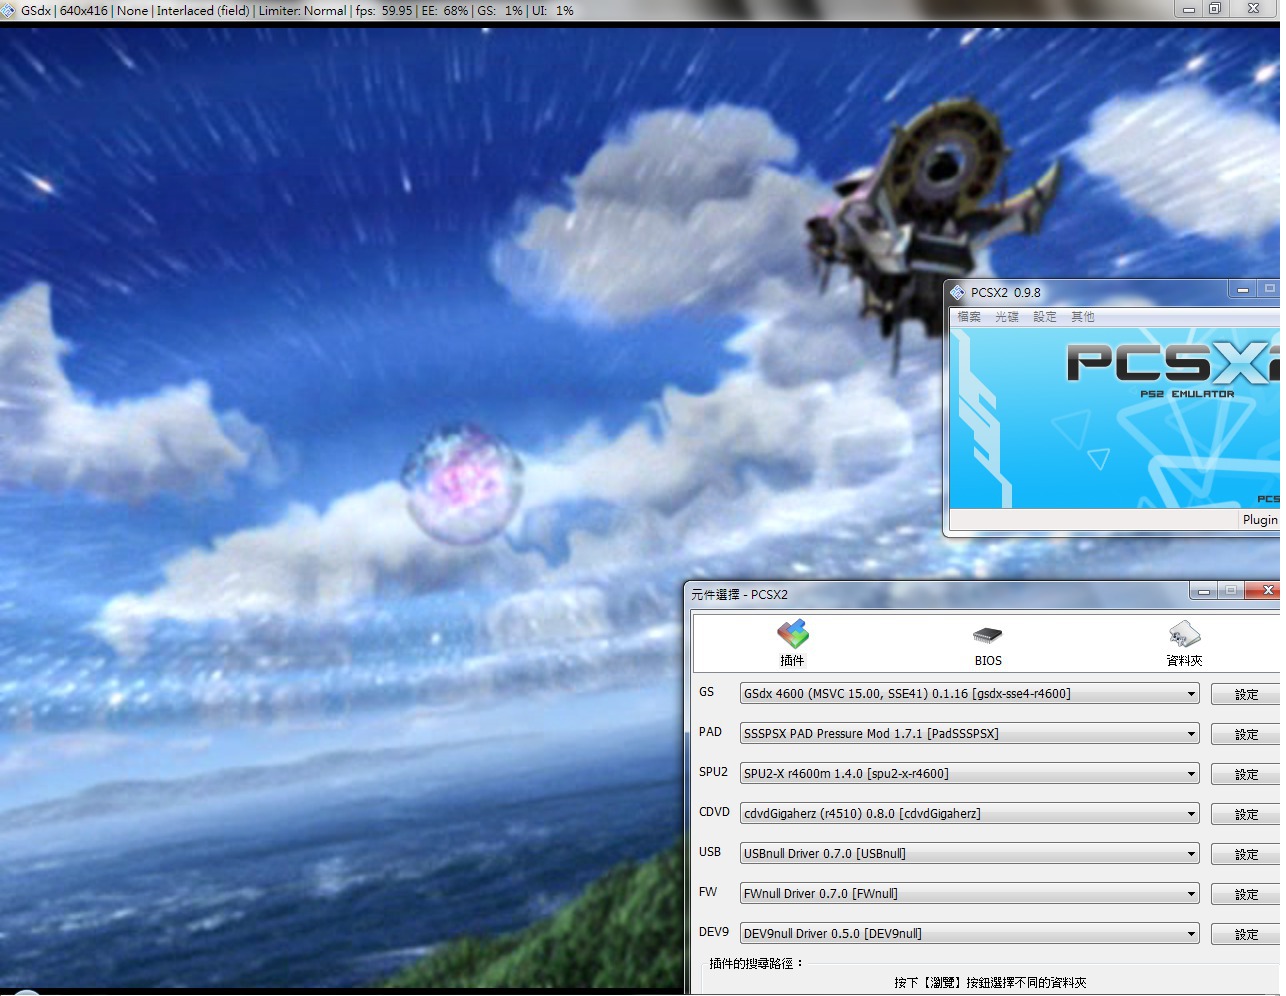This screenshot has height=996, width=1286.
Task: Click the PCSX2 0.9.8 window title icon
Action: (958, 292)
